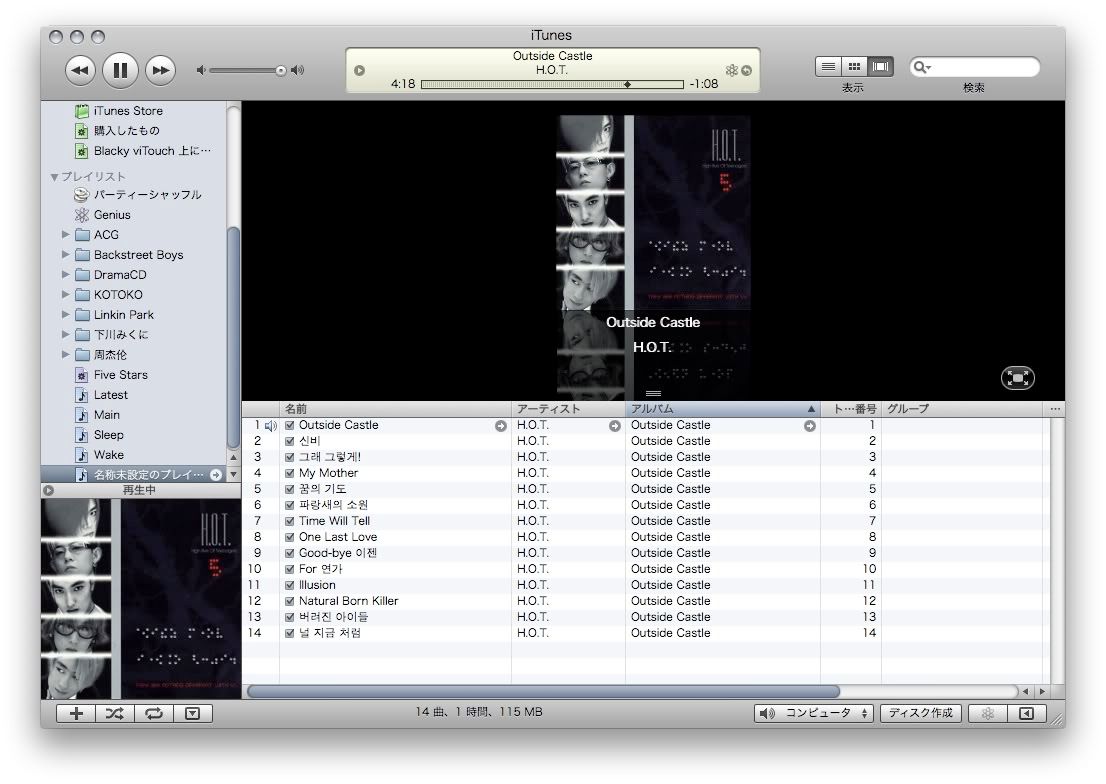Expand the 下川みくに folder

coord(66,334)
